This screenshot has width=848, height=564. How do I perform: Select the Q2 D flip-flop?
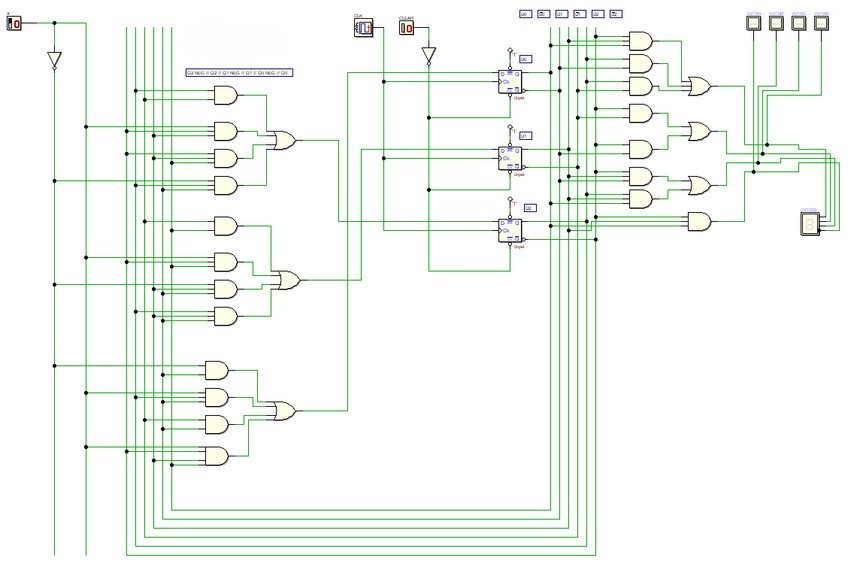pyautogui.click(x=510, y=231)
